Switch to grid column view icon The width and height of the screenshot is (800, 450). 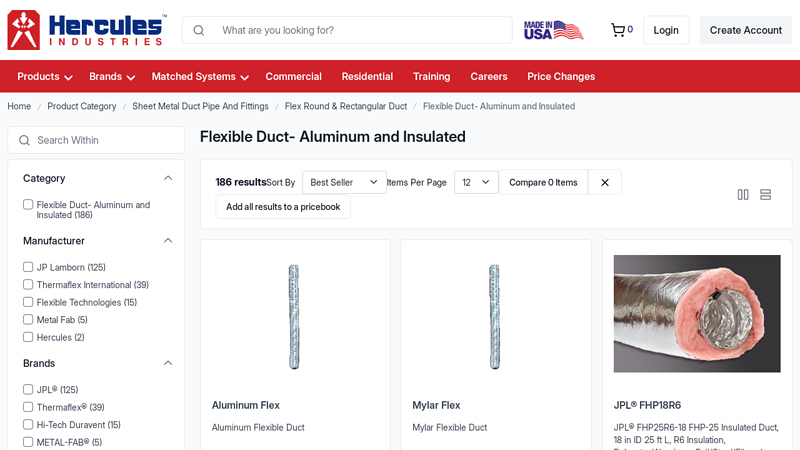click(743, 194)
